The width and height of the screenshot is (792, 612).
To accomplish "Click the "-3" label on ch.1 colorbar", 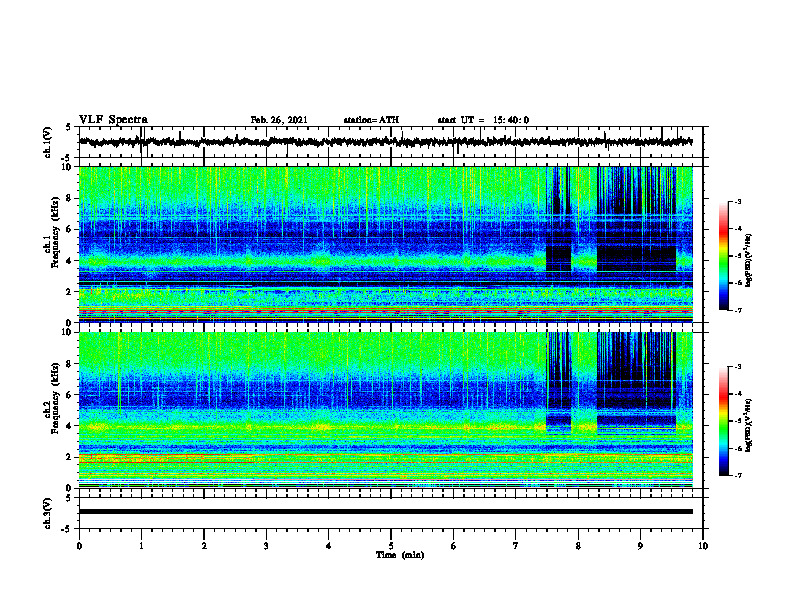I will pyautogui.click(x=738, y=201).
